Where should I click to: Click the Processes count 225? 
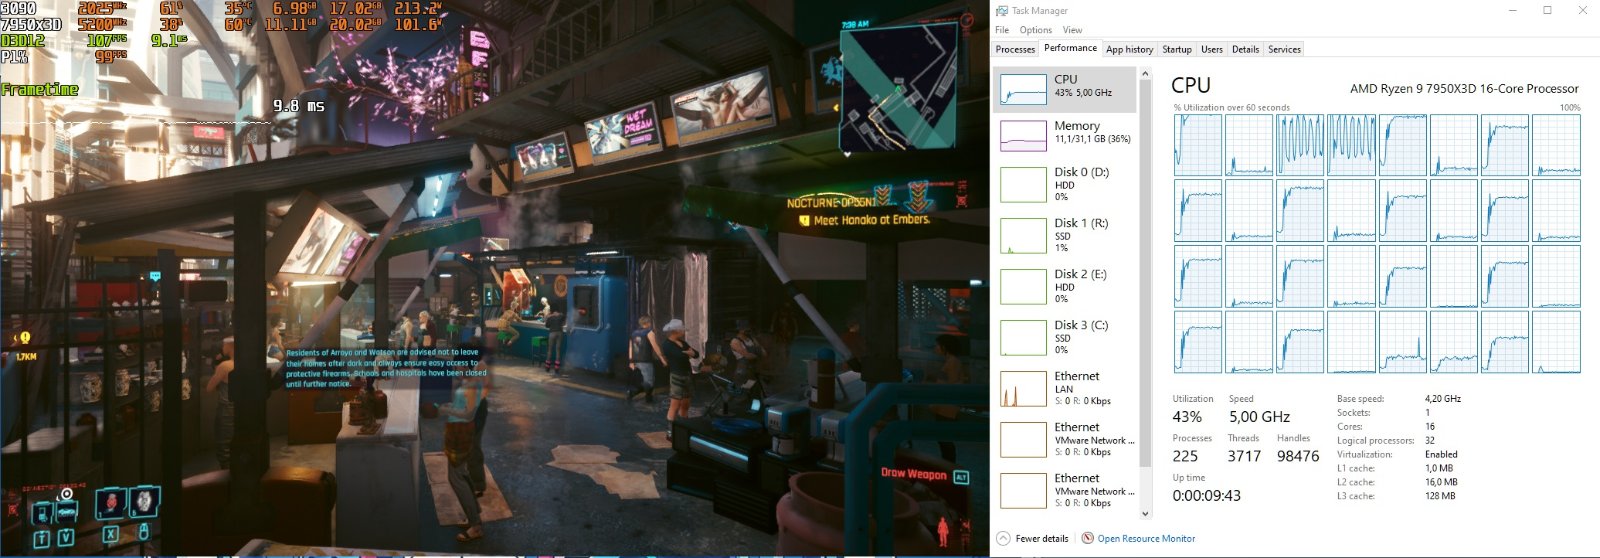coord(1185,456)
